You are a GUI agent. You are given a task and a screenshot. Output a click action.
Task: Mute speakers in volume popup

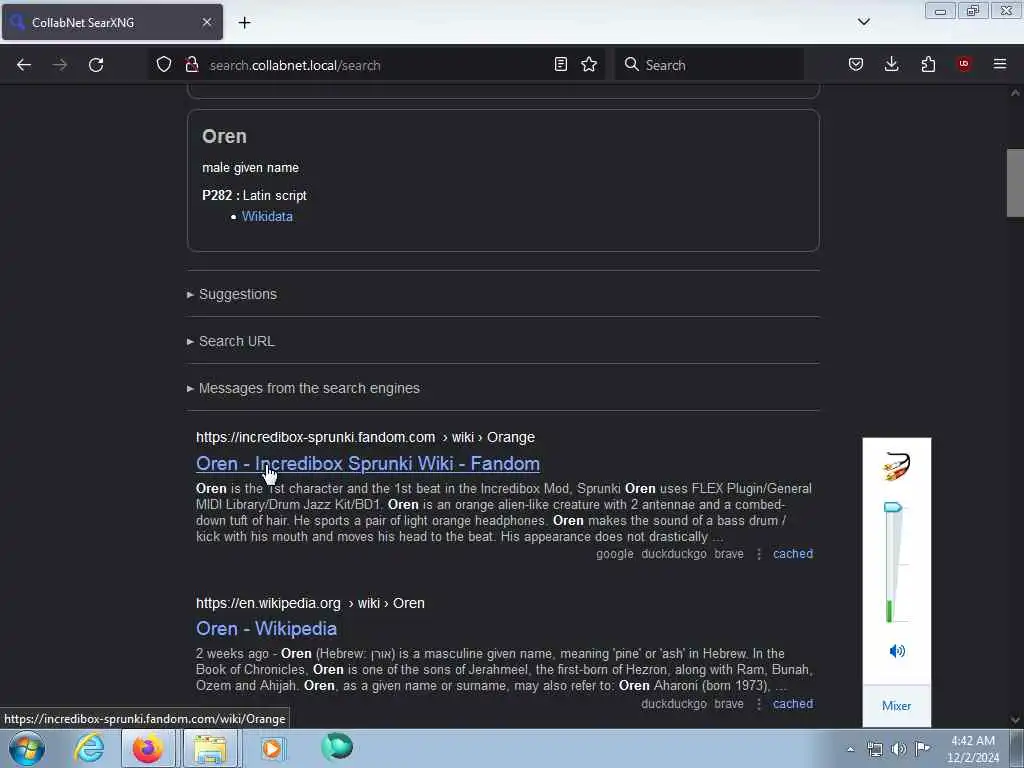pos(897,650)
